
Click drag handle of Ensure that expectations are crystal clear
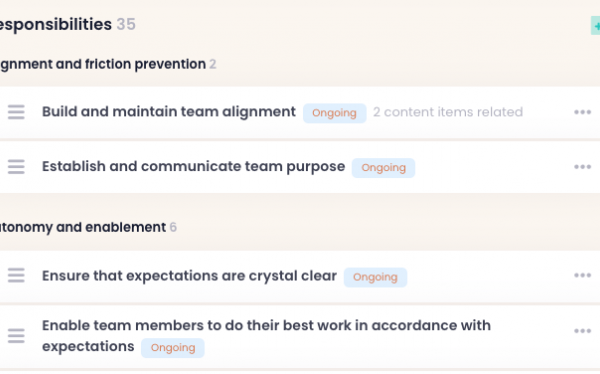[x=16, y=275]
